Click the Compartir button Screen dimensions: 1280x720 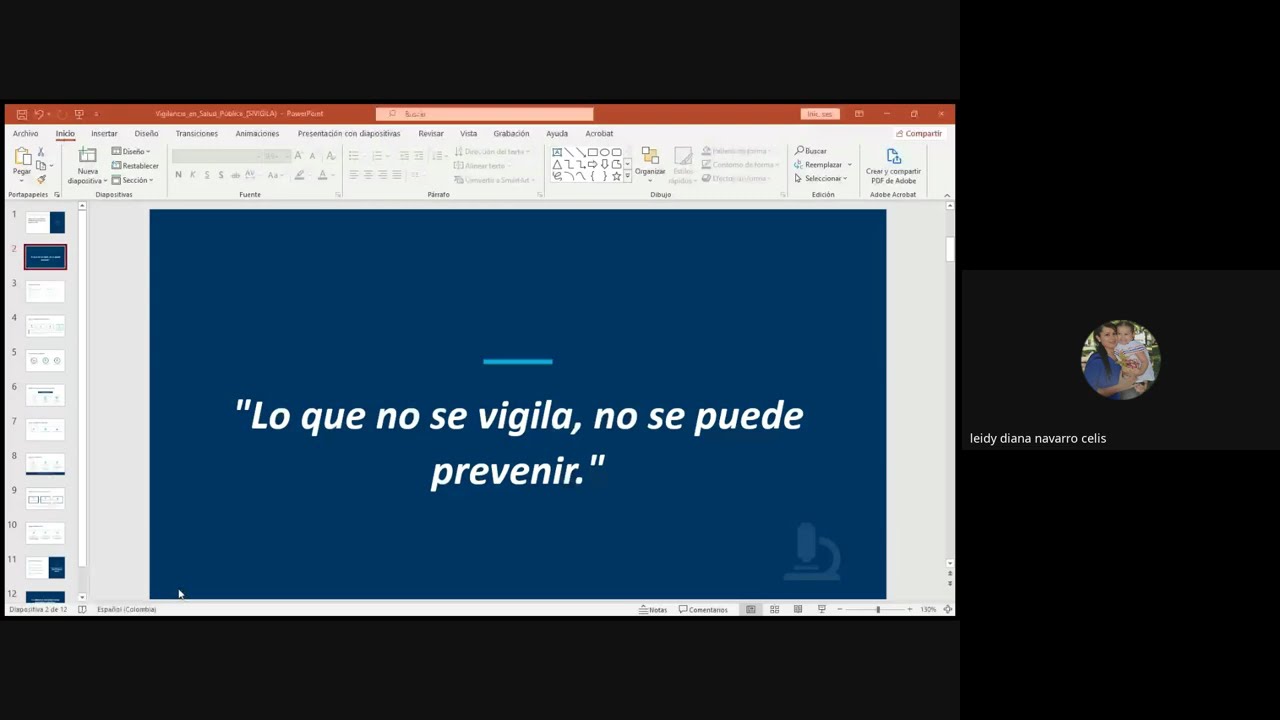click(919, 133)
